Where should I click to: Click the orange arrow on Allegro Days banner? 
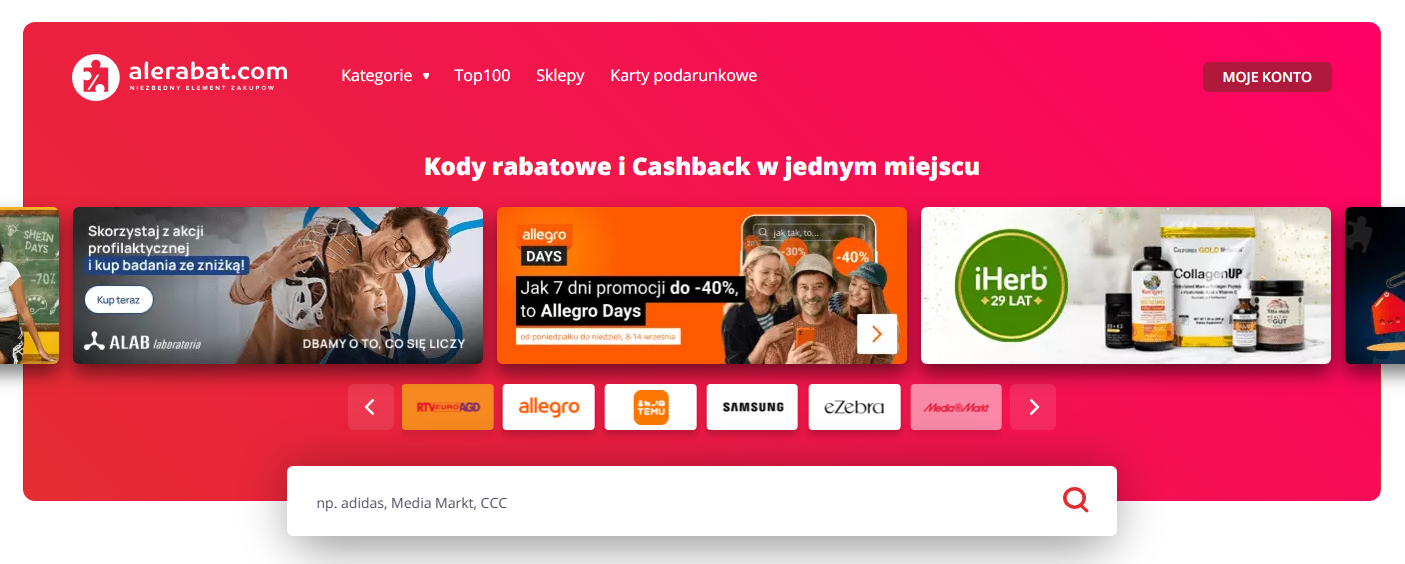[877, 334]
